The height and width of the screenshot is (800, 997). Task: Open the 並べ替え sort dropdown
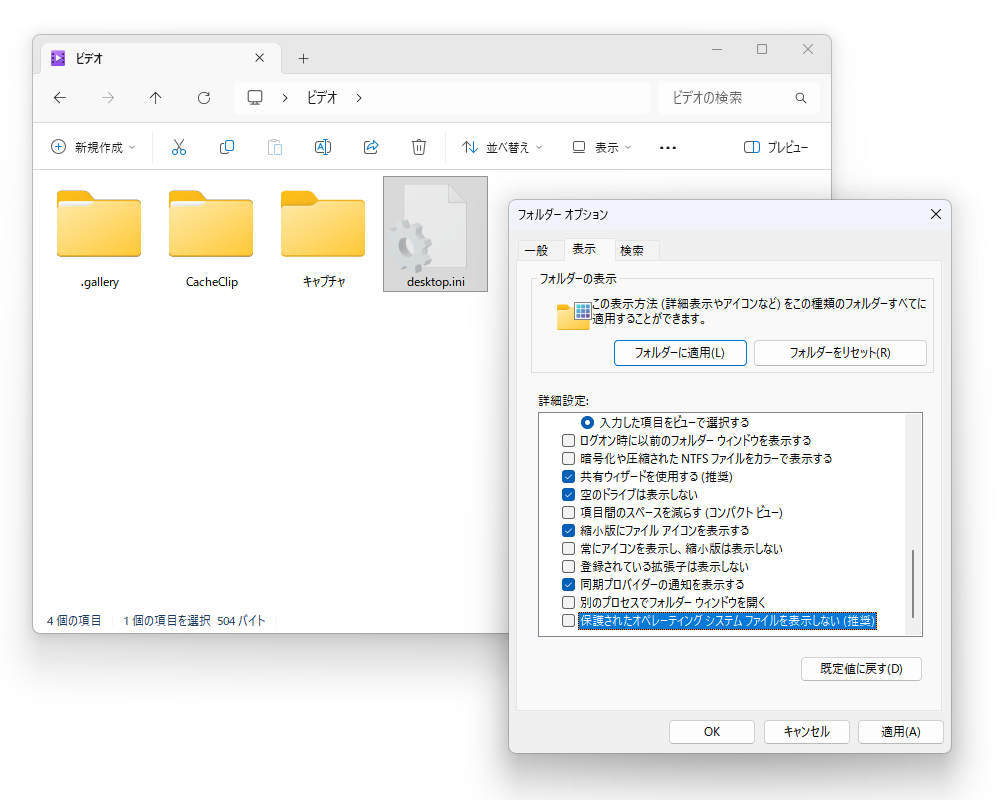click(x=502, y=148)
